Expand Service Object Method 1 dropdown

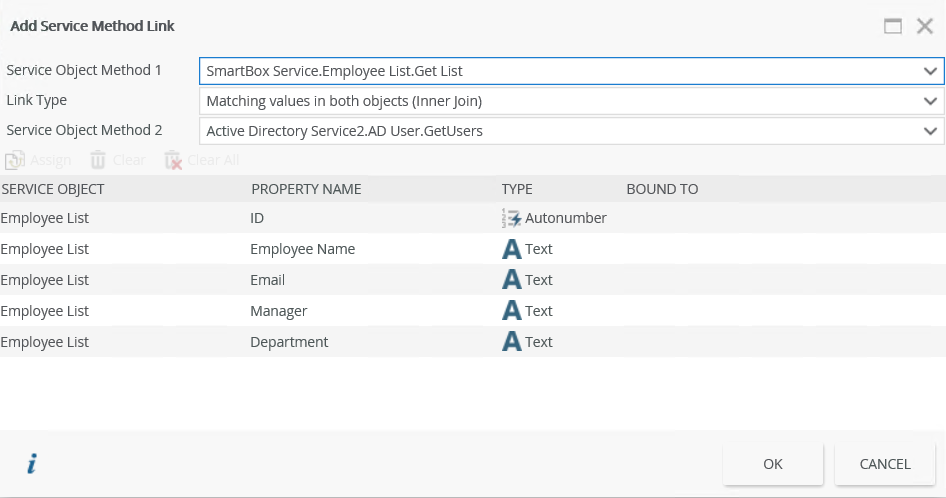[x=930, y=71]
